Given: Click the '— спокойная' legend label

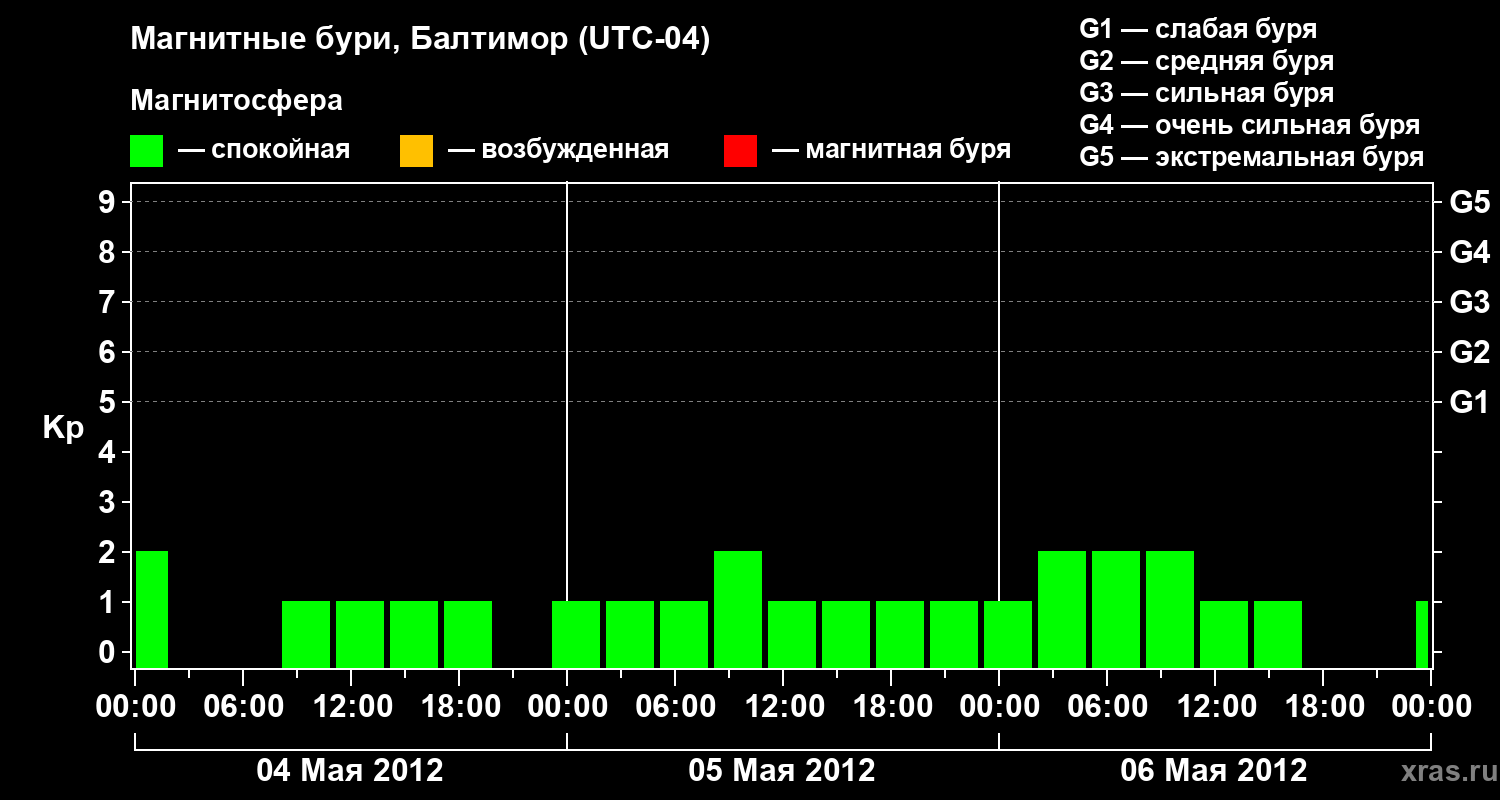Looking at the screenshot, I should pyautogui.click(x=264, y=150).
